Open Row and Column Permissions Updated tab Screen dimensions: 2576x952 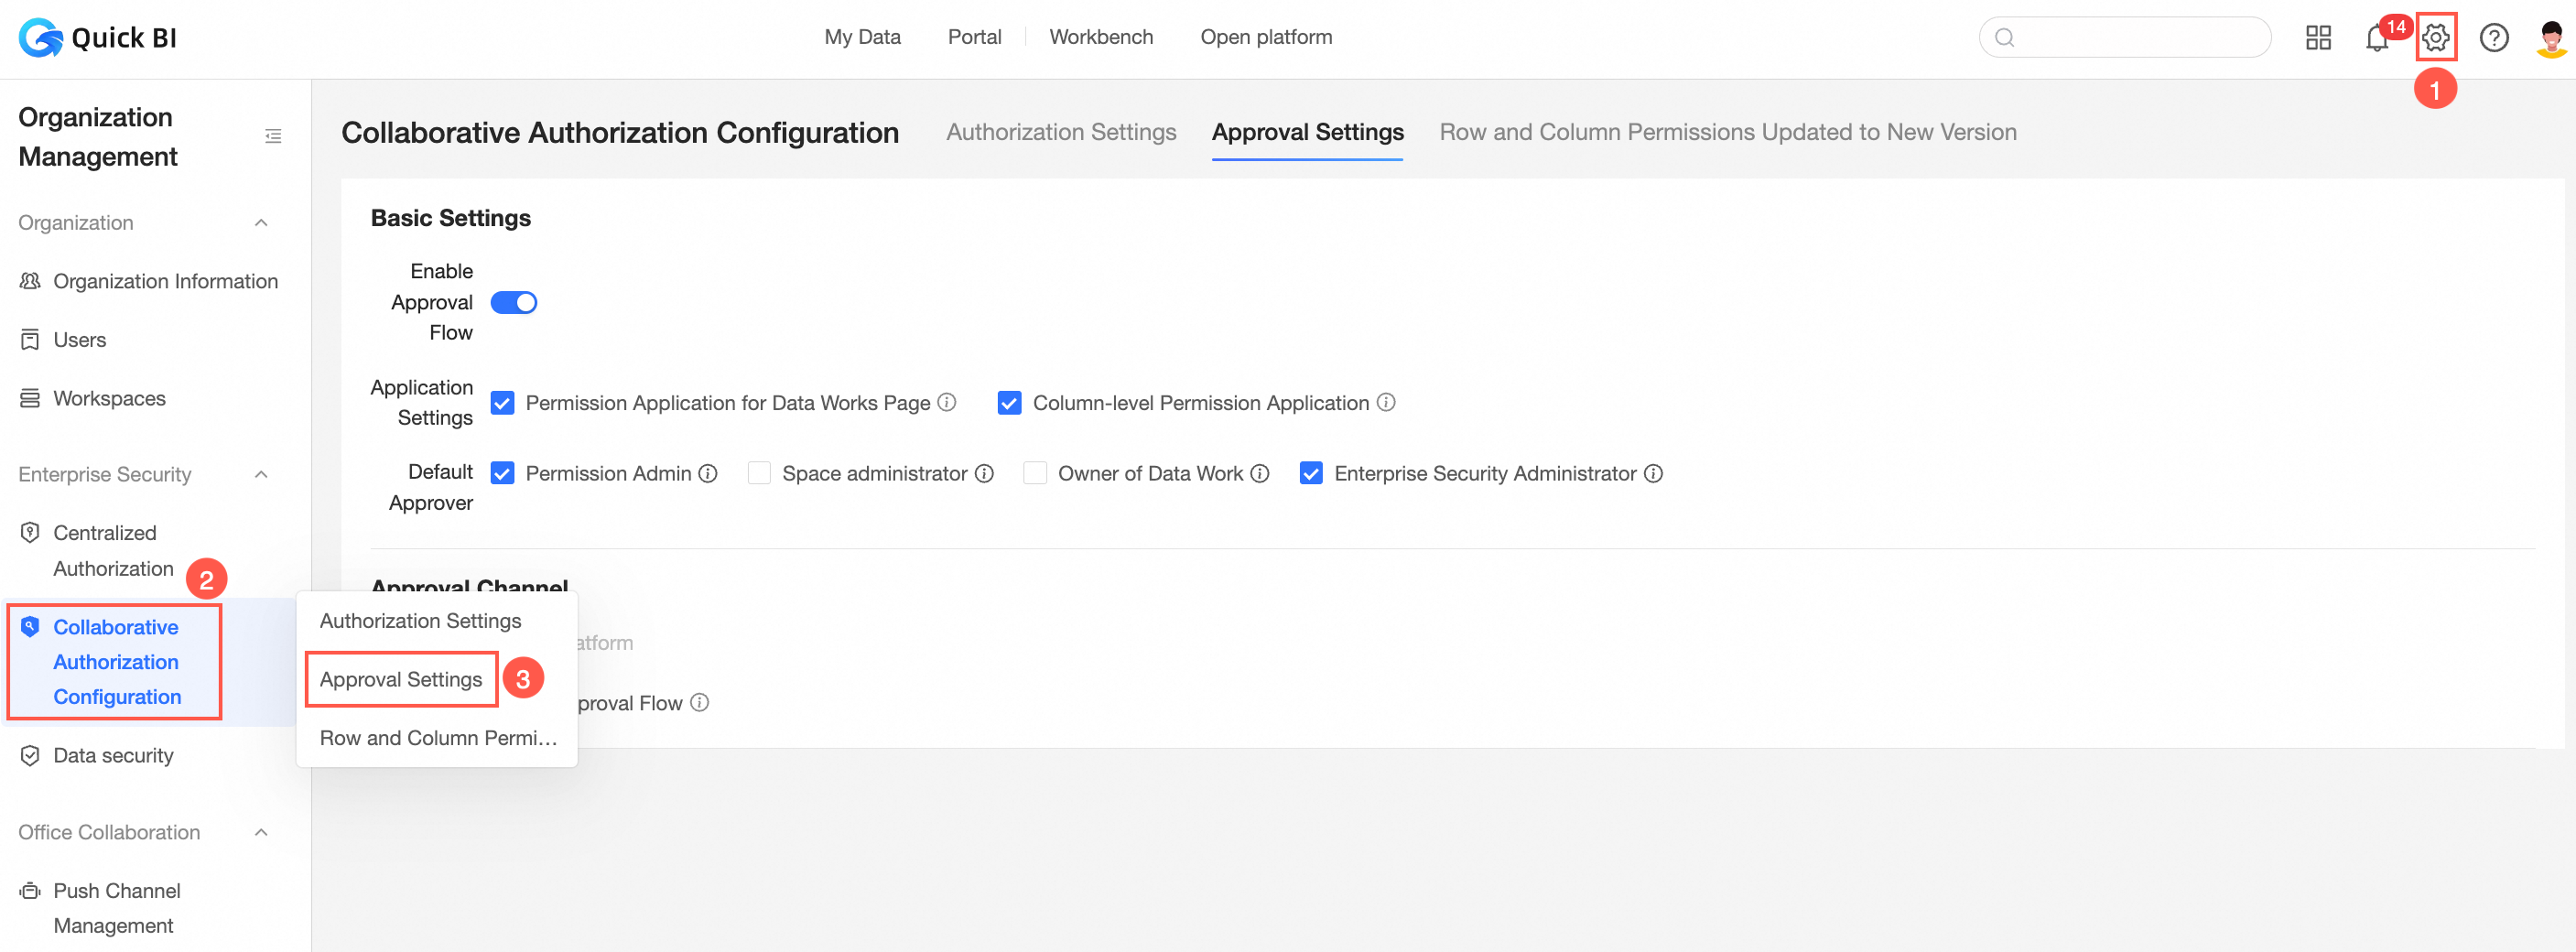(1727, 132)
